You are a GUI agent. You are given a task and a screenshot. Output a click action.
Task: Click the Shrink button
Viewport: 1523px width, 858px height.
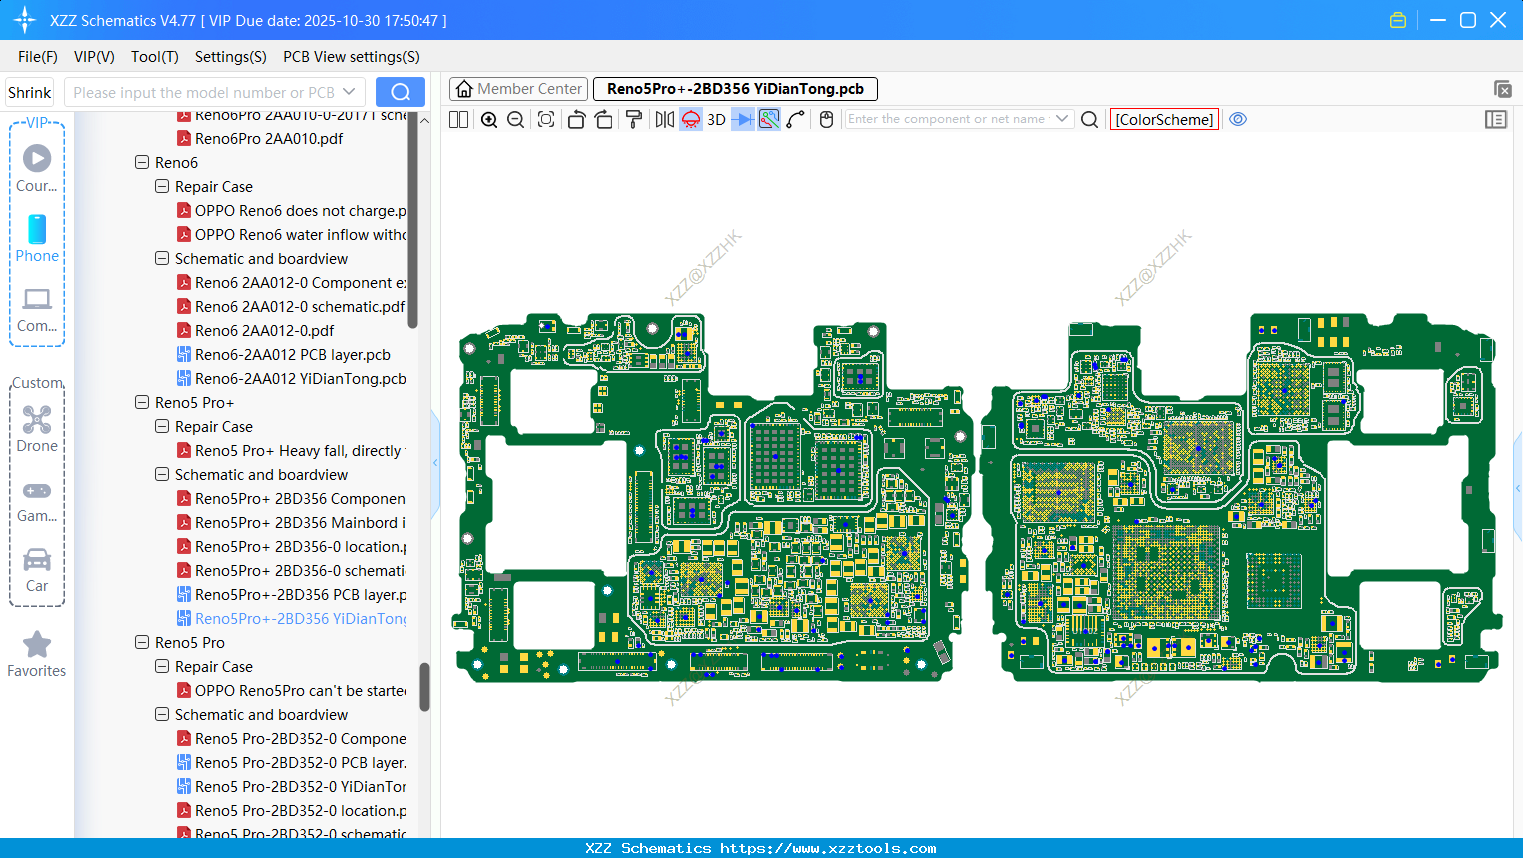(x=30, y=93)
